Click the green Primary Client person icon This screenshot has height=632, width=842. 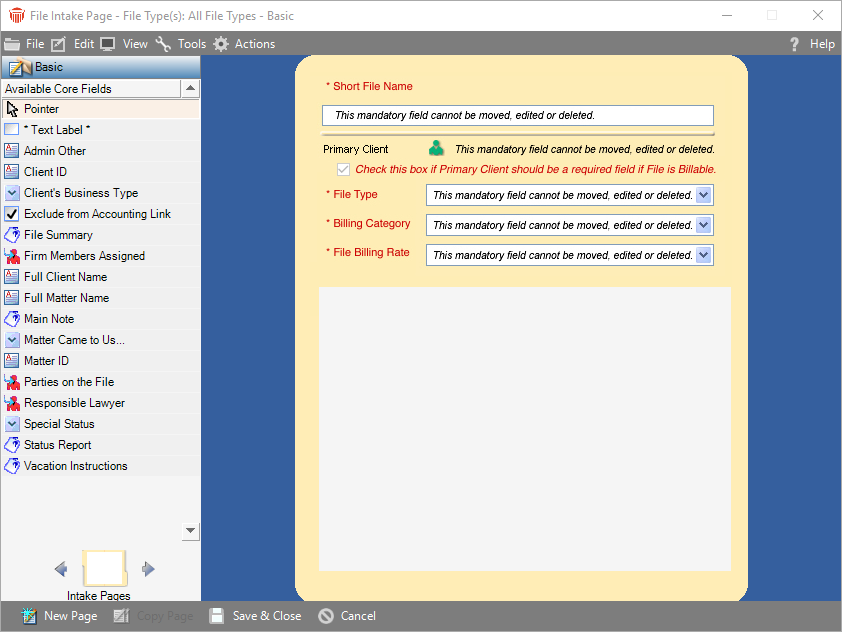[x=436, y=149]
